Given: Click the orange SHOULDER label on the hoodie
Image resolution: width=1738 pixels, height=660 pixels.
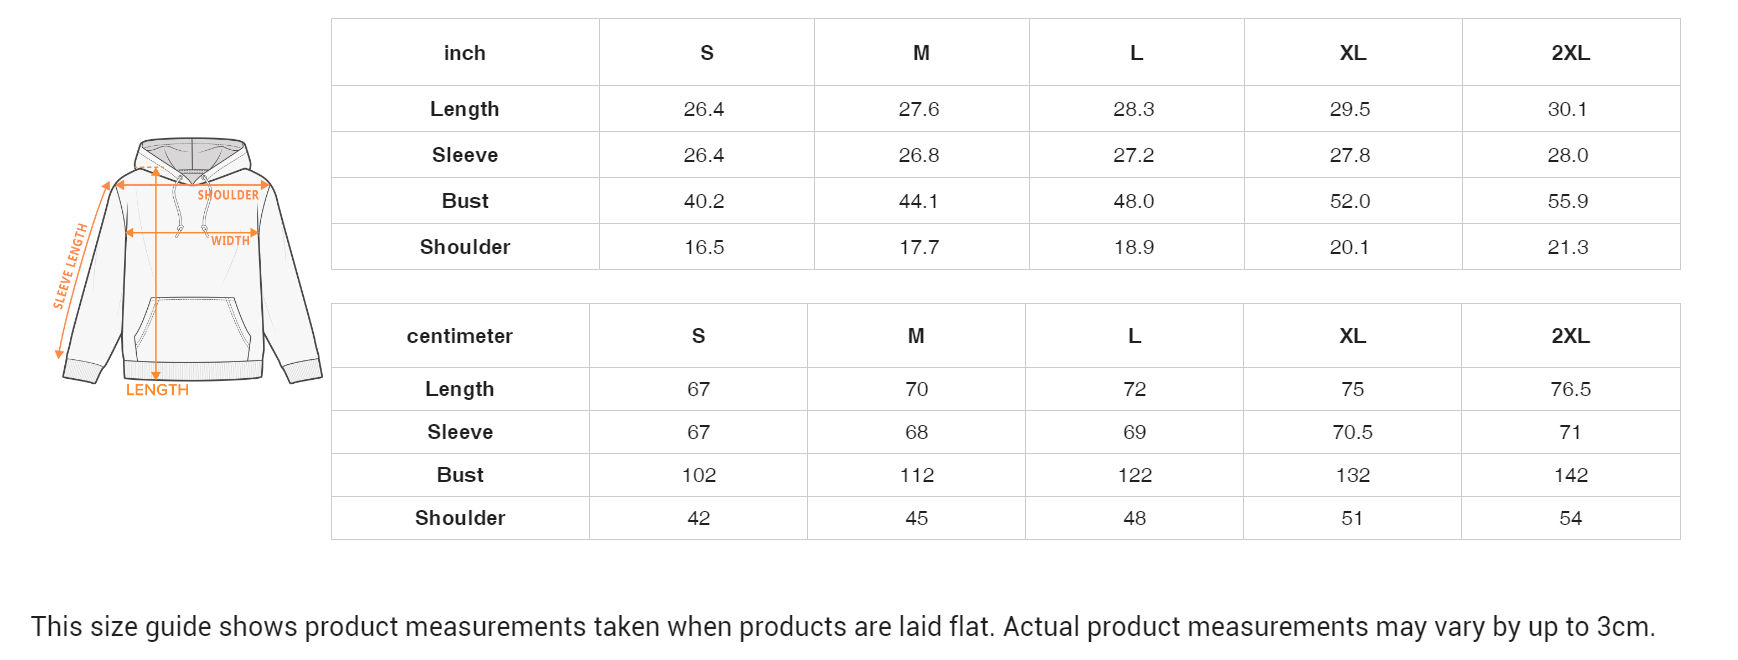Looking at the screenshot, I should (228, 195).
